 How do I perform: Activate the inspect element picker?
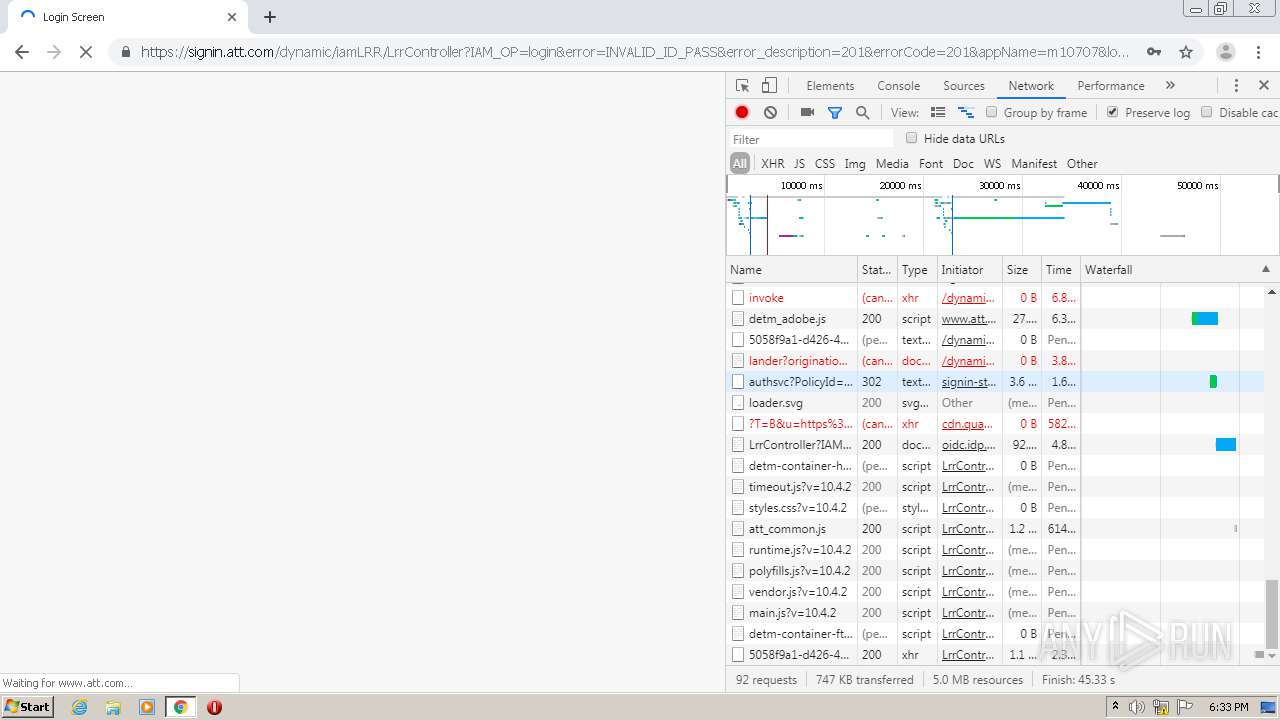(x=742, y=86)
